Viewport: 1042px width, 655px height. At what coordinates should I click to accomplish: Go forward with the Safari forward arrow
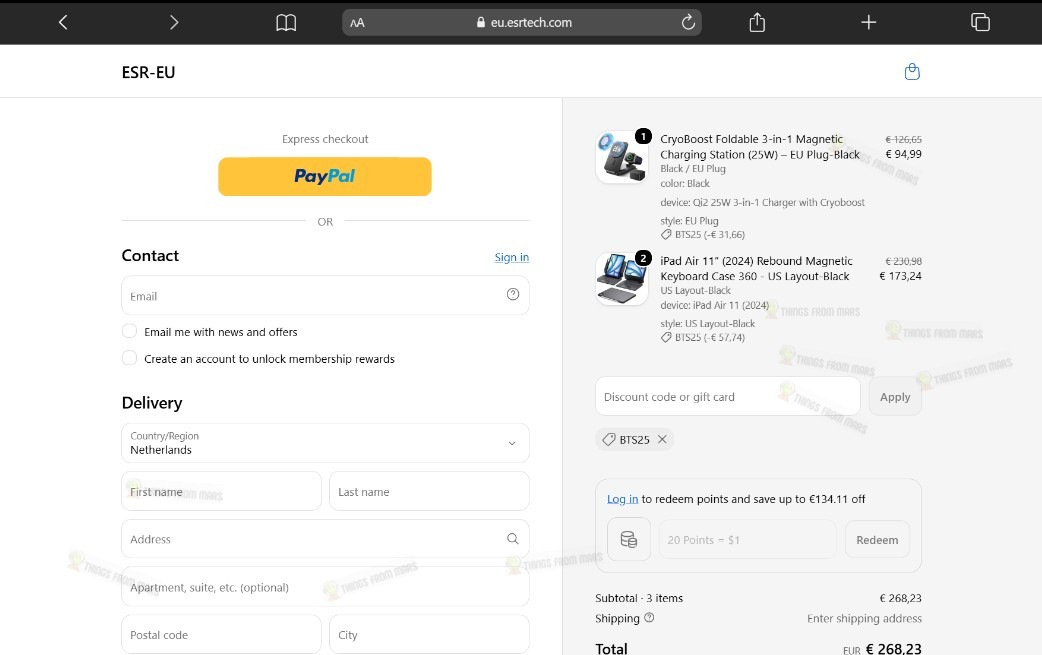click(174, 23)
